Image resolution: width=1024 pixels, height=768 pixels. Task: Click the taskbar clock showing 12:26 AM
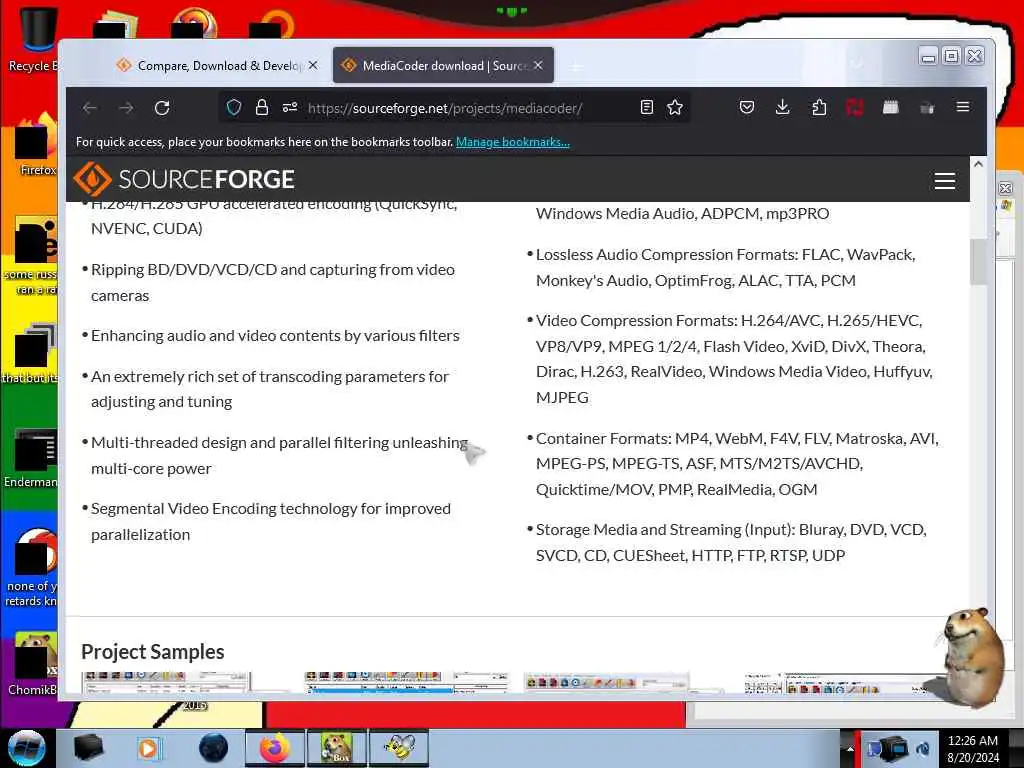973,748
